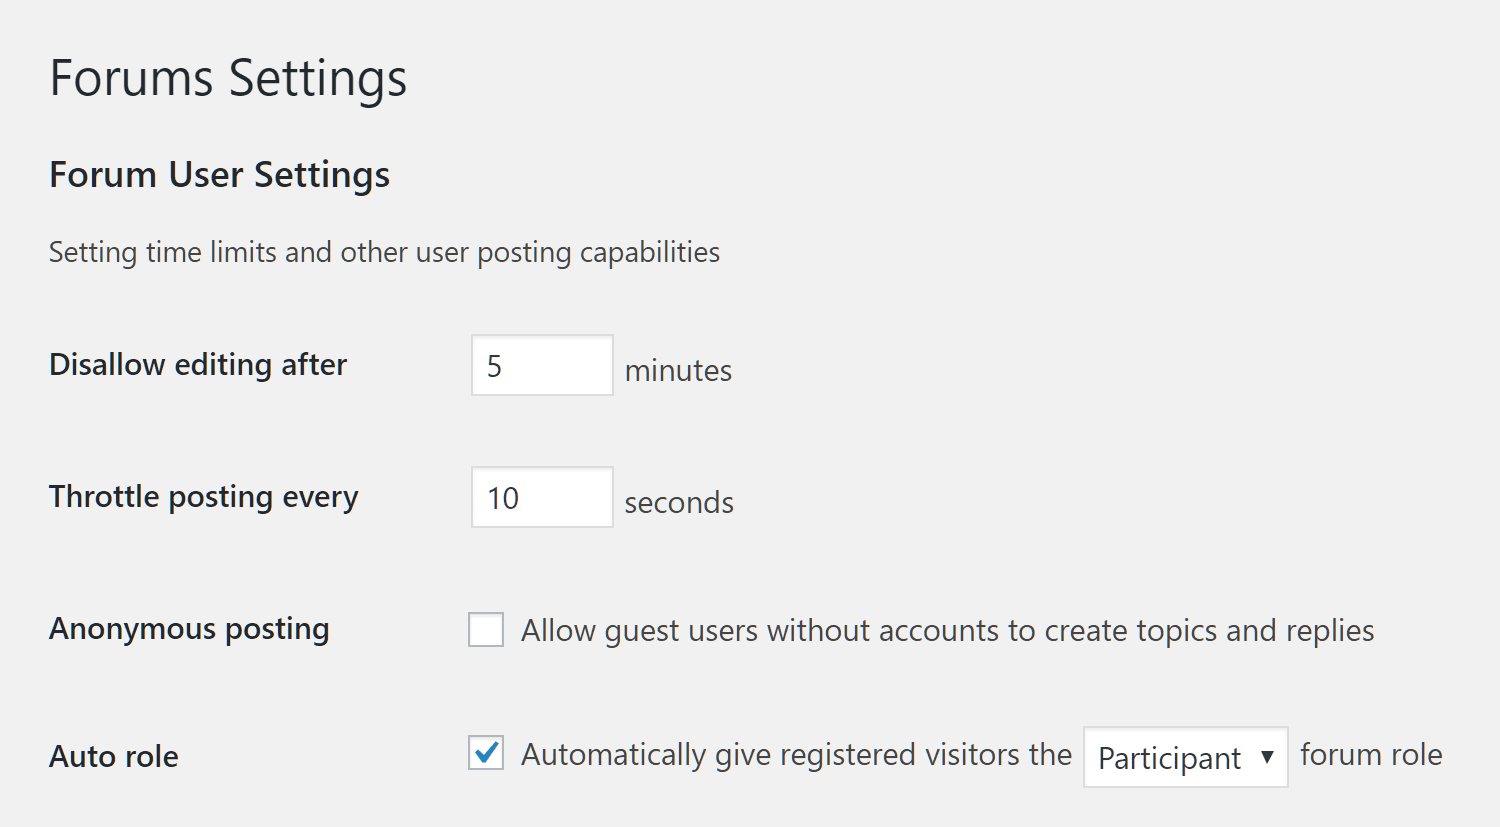Click the dropdown arrow beside Participant
Viewport: 1500px width, 827px height.
pyautogui.click(x=1268, y=758)
